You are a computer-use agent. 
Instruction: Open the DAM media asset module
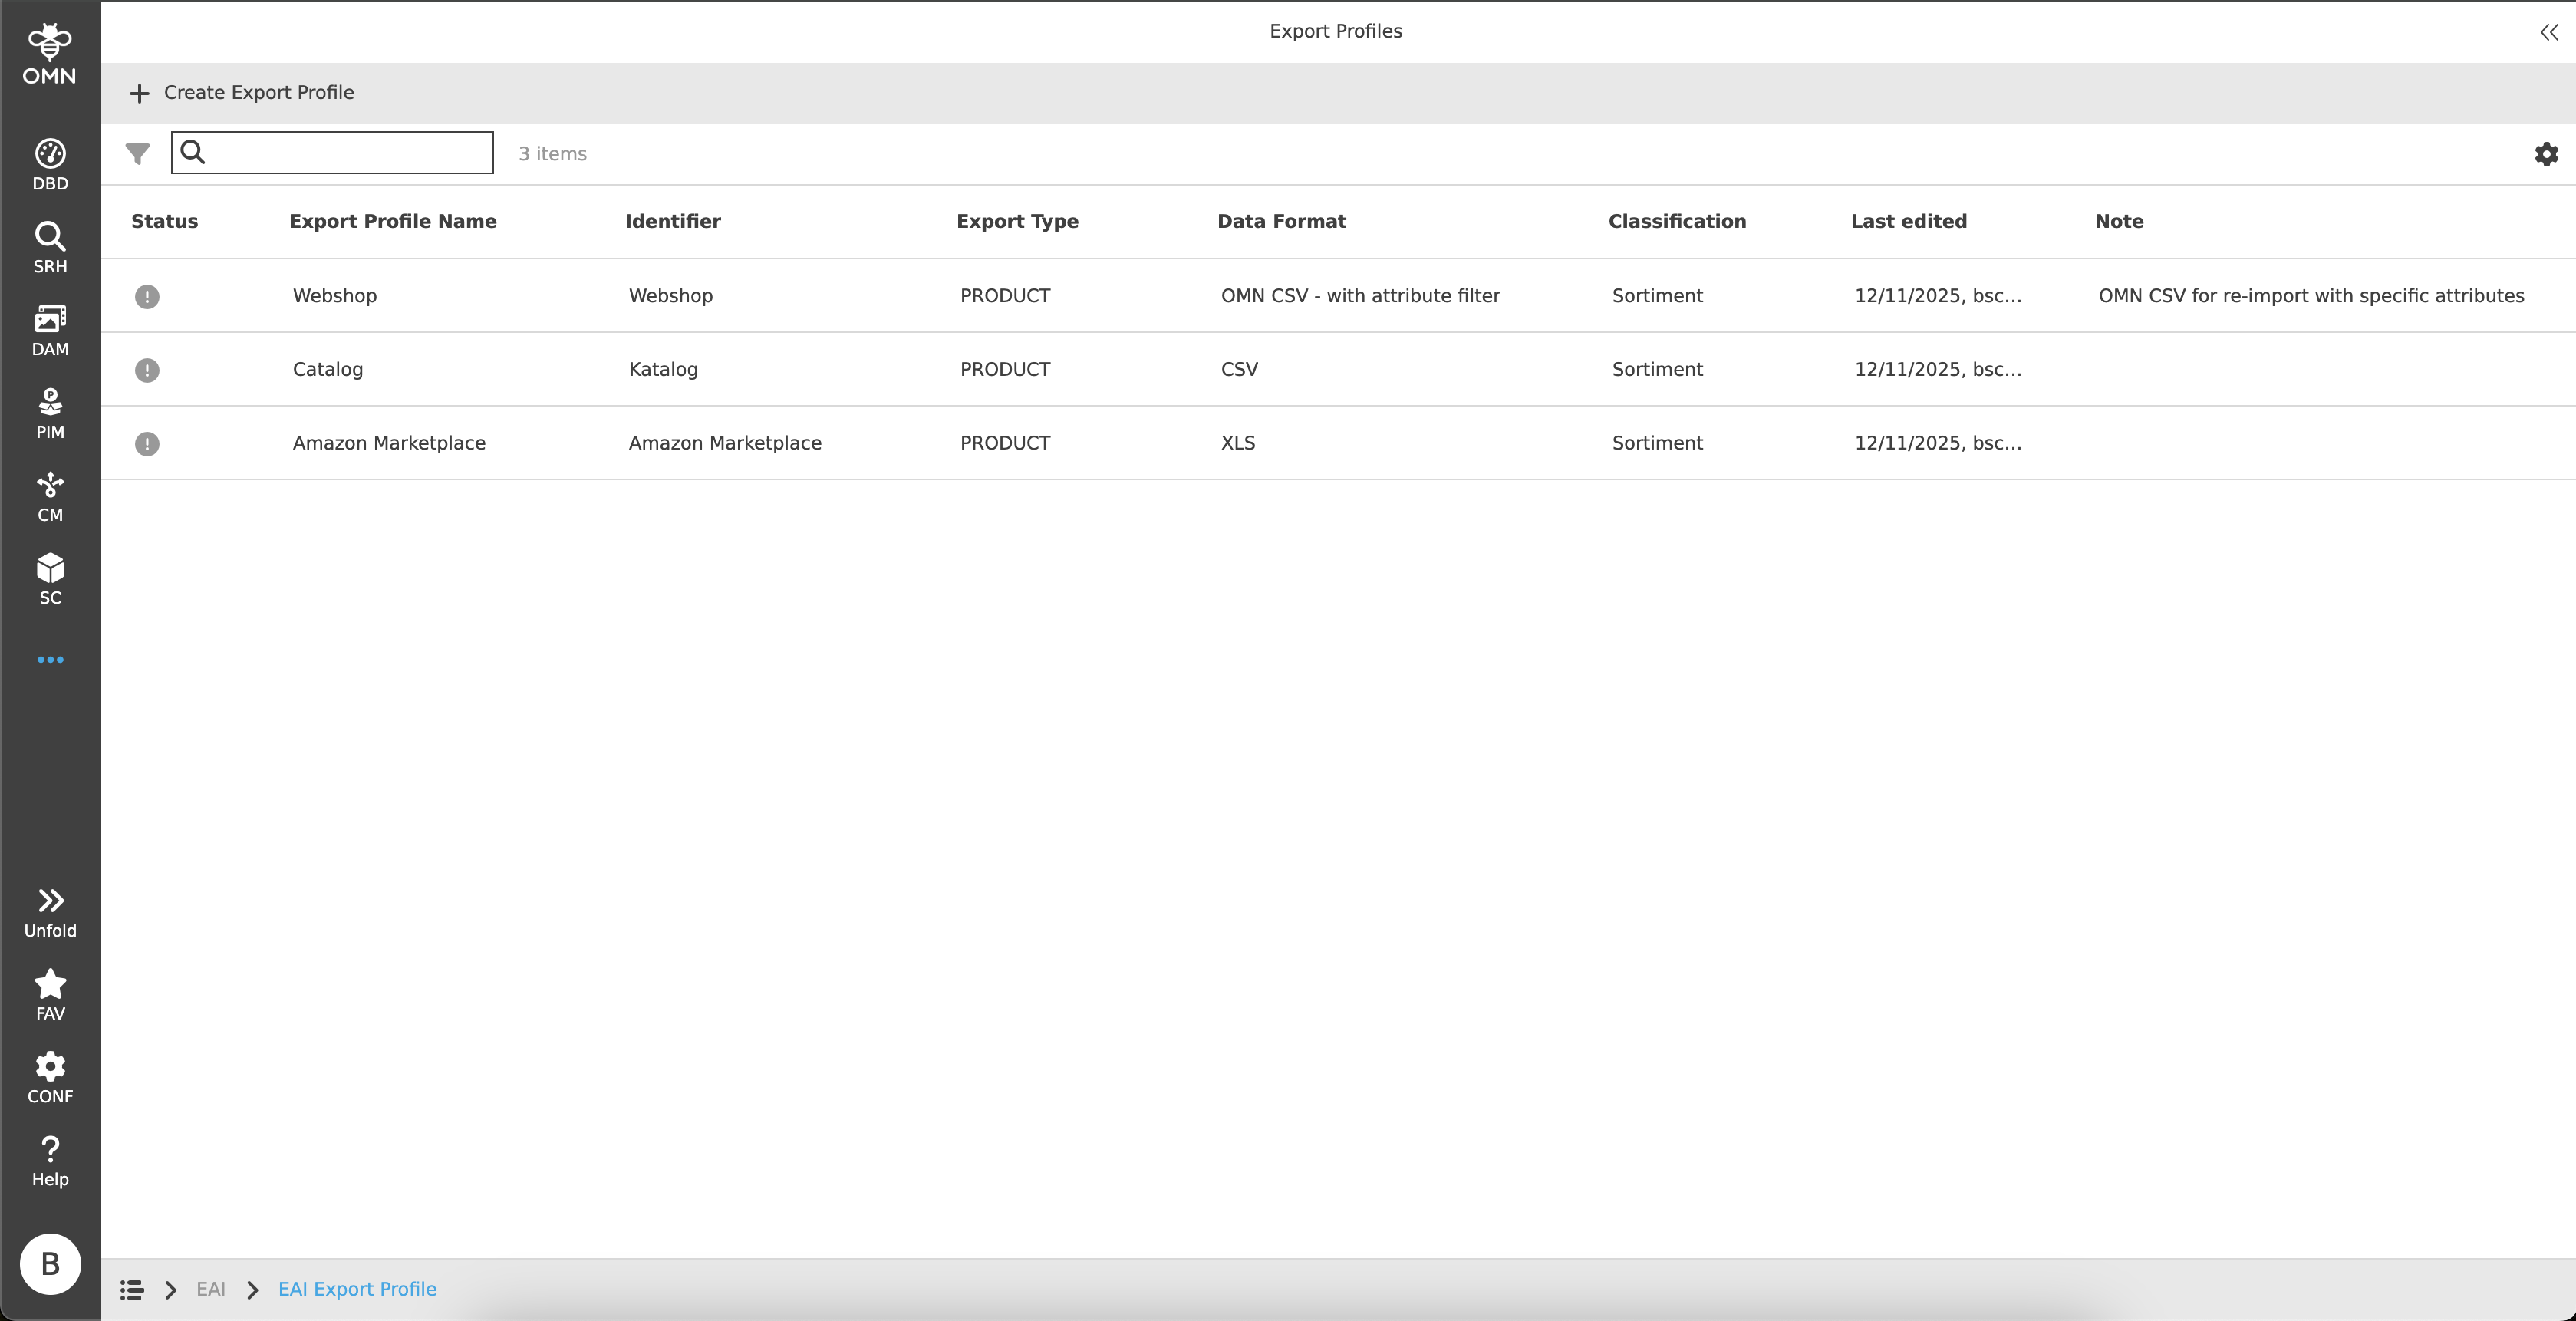pos(49,330)
